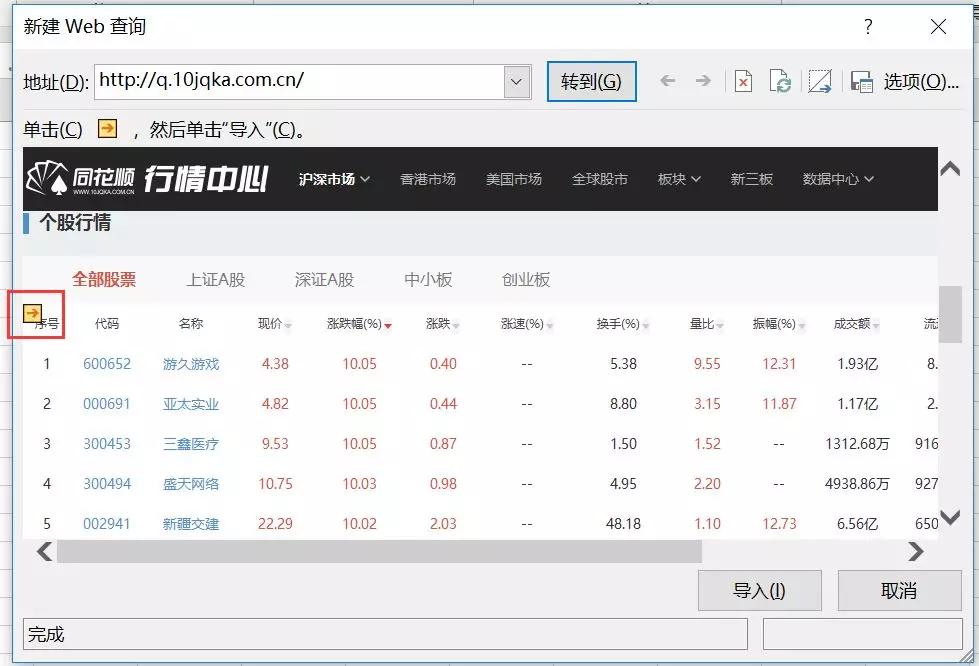Click the vertical scrollbar down arrow
The image size is (979, 666).
pyautogui.click(x=948, y=519)
